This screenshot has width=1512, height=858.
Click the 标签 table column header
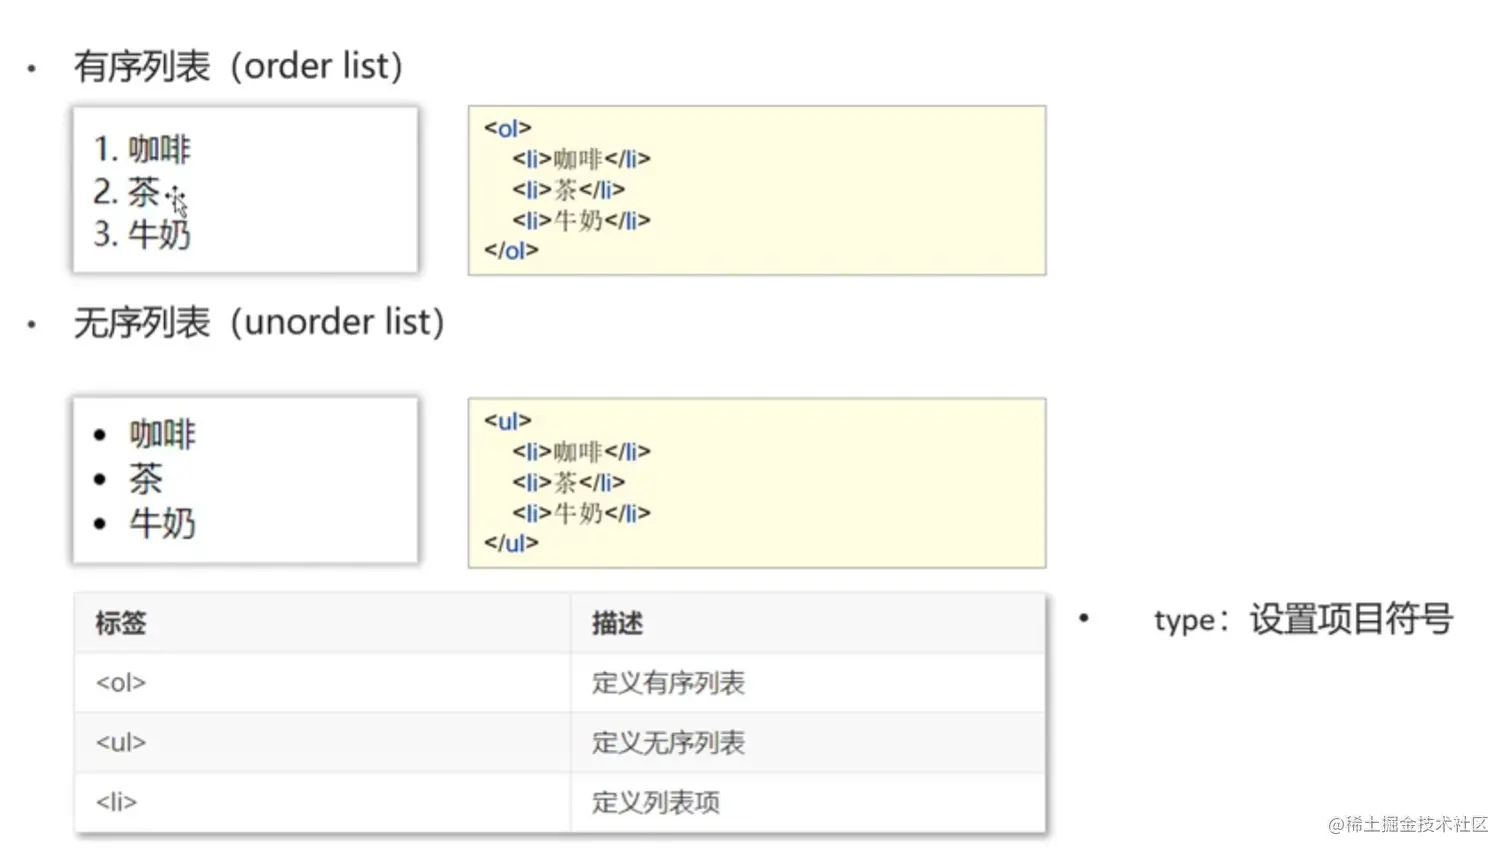121,623
